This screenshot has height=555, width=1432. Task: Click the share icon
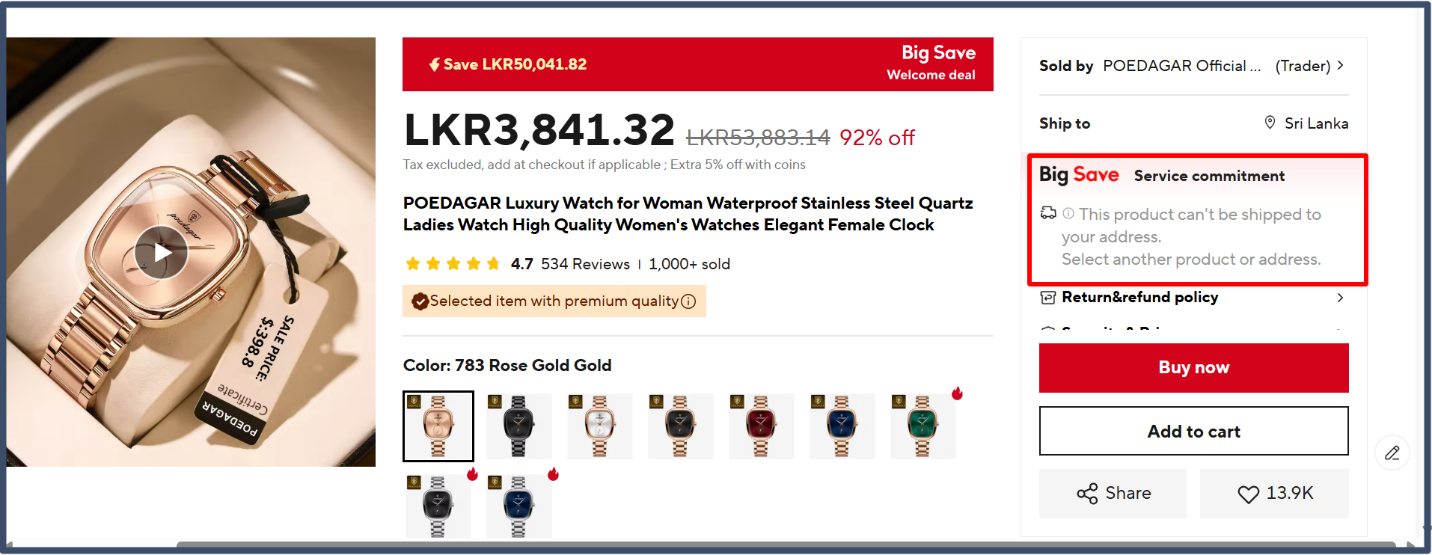coord(1087,494)
